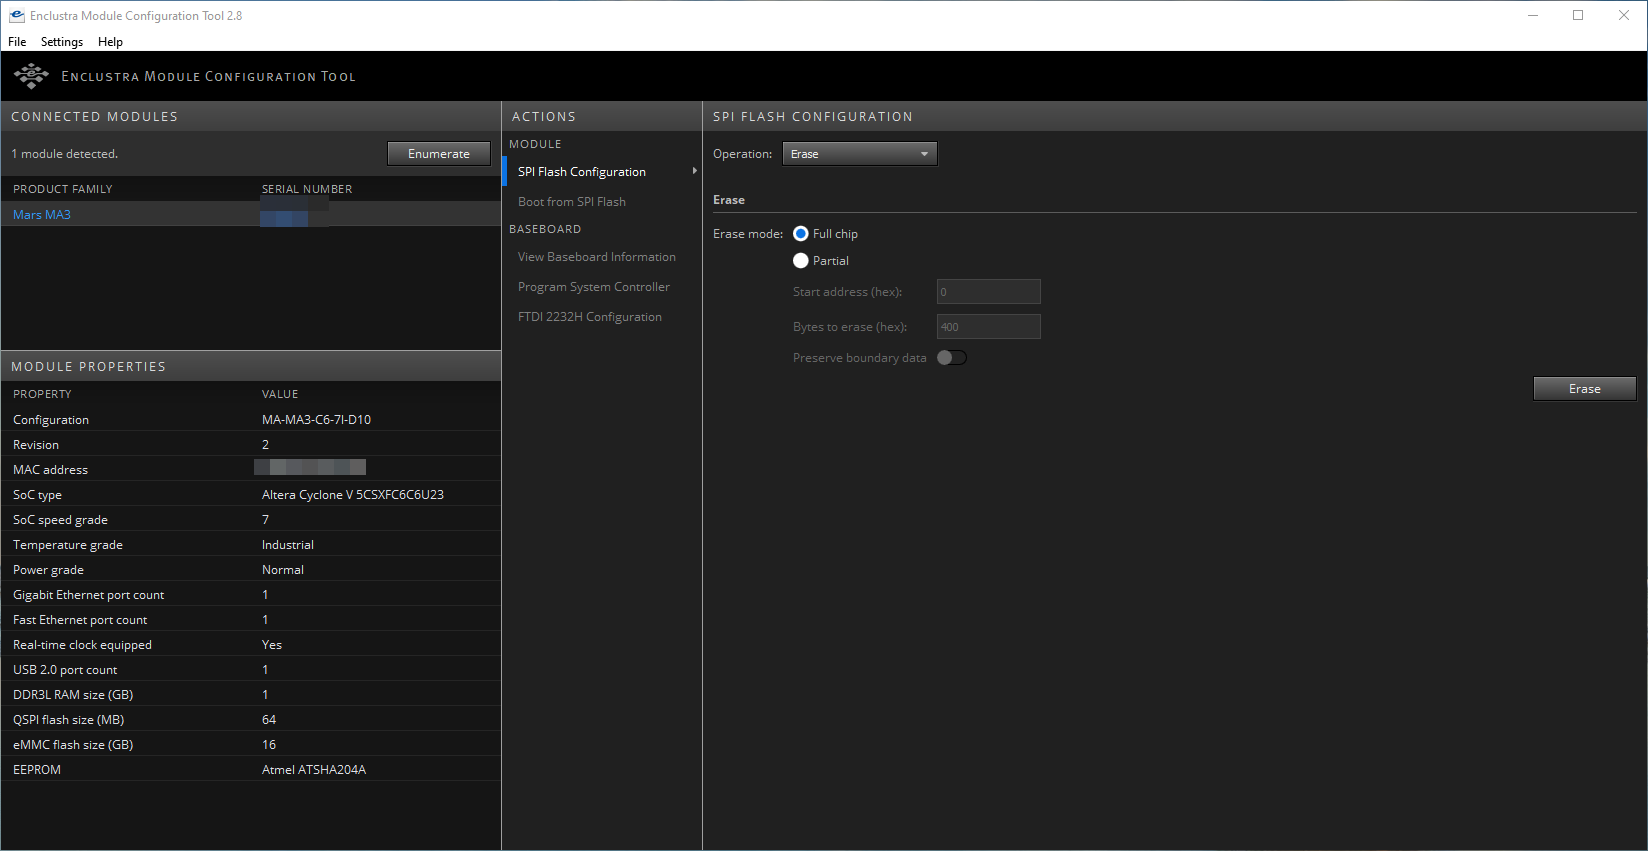Open FTDI 2232H Configuration action

click(x=590, y=317)
